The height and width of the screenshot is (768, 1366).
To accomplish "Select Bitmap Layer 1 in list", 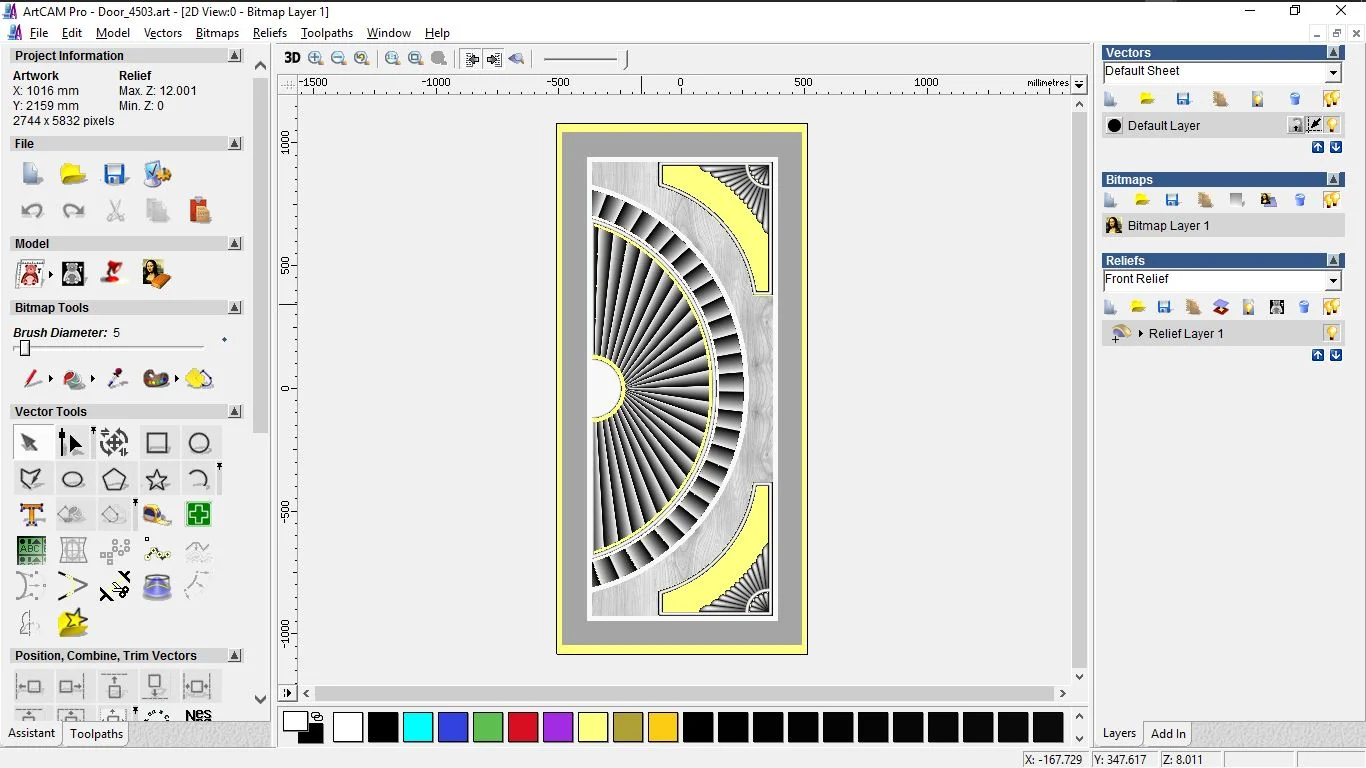I will (x=1168, y=226).
